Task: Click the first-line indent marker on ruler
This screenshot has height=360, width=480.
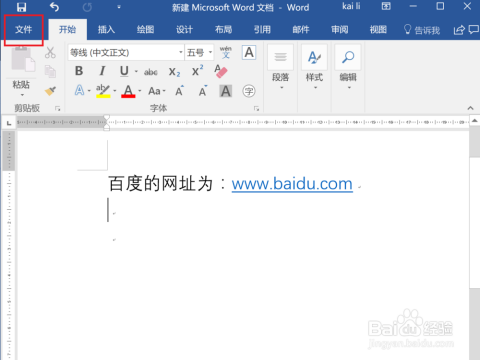Action: click(107, 118)
